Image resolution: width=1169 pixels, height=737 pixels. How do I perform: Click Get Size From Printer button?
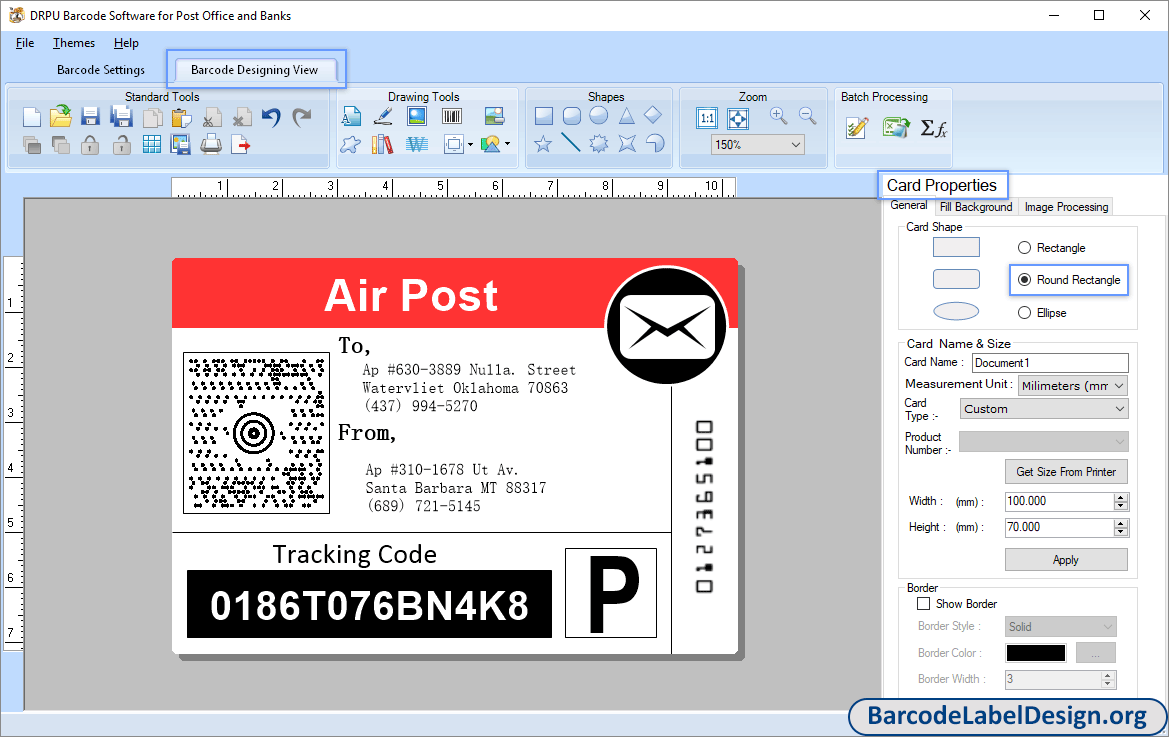tap(1066, 472)
